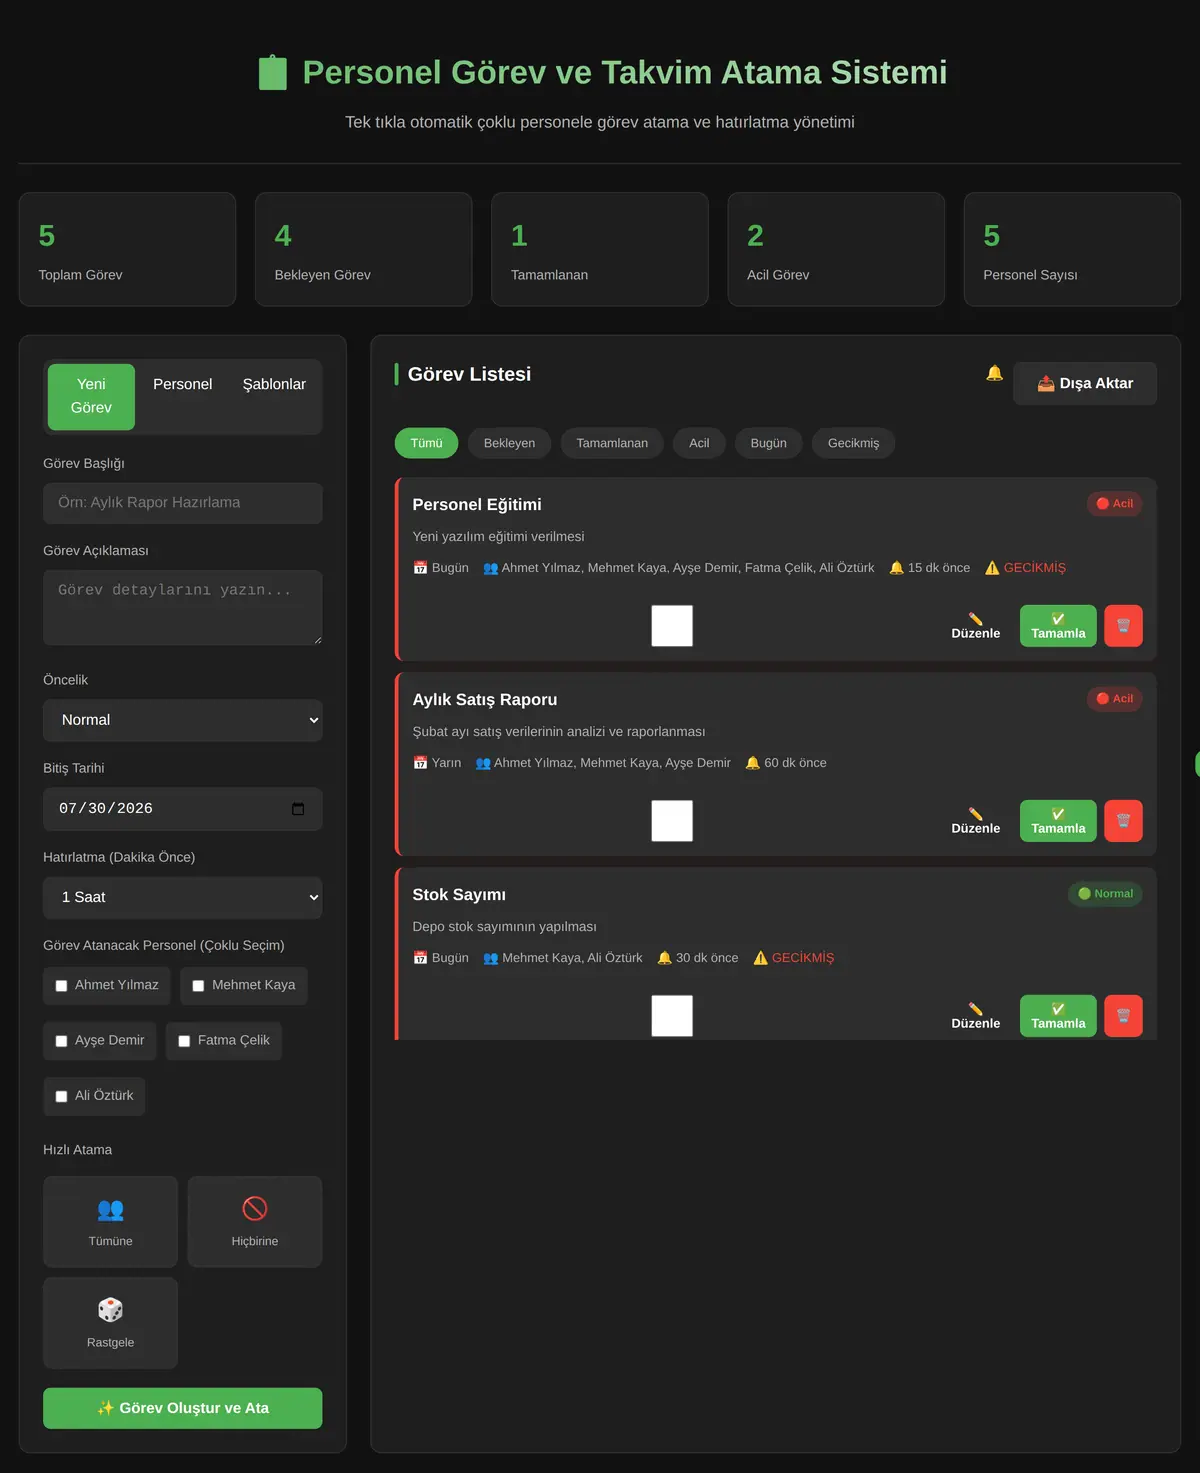
Task: Filter task list by Bekleyen
Action: (x=509, y=443)
